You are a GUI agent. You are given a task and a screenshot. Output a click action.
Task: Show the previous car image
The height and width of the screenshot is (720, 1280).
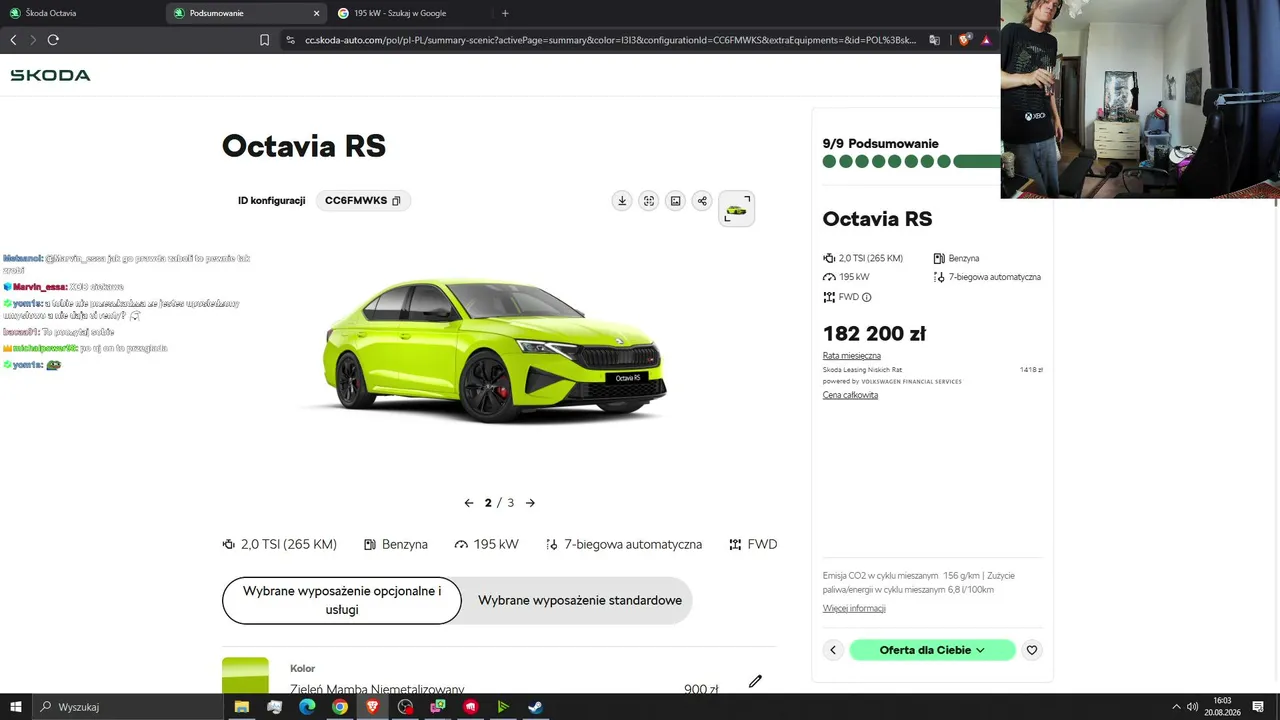[x=469, y=503]
